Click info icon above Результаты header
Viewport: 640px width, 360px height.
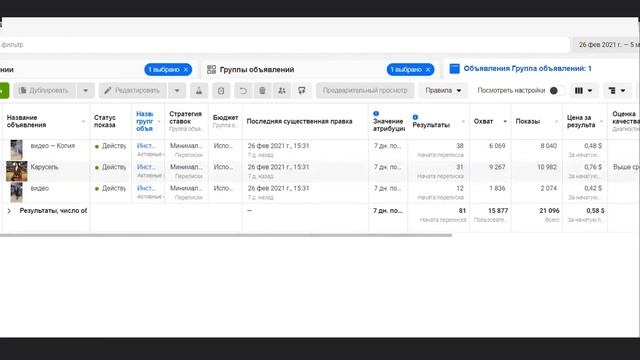pos(415,117)
